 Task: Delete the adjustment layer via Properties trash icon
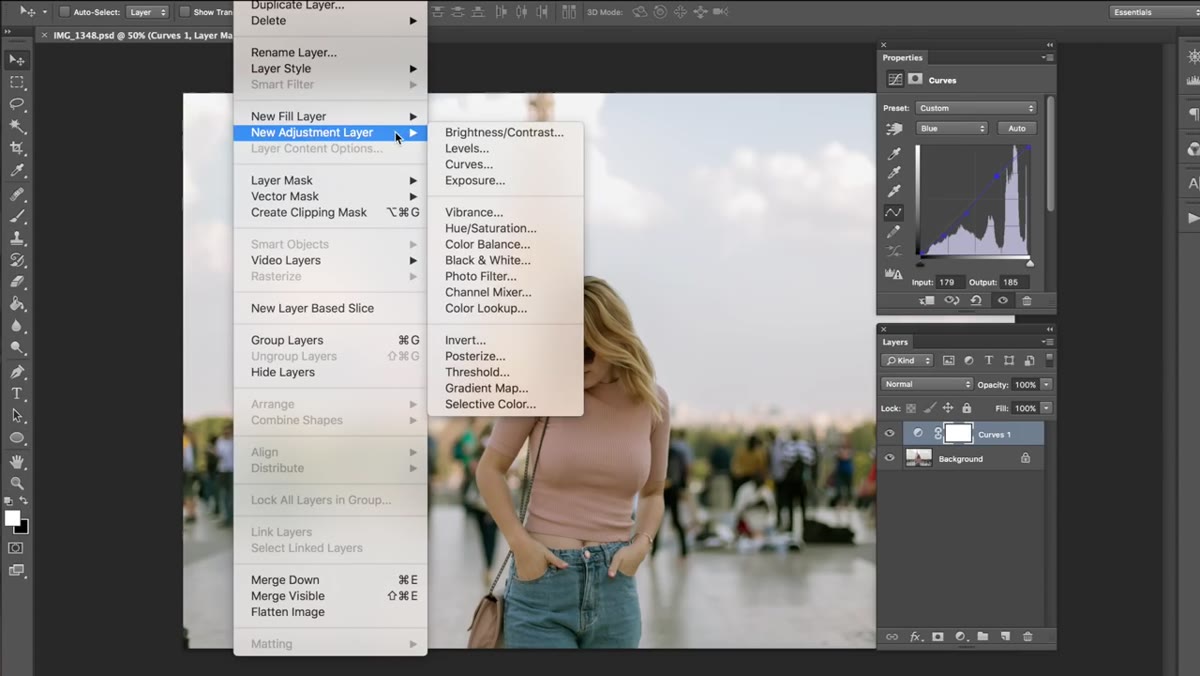tap(1026, 300)
